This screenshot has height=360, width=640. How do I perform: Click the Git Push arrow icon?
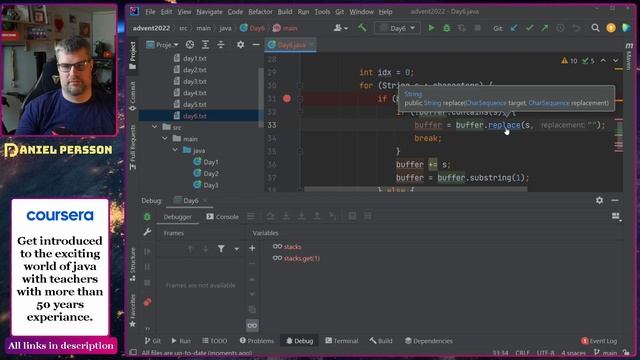(x=545, y=28)
